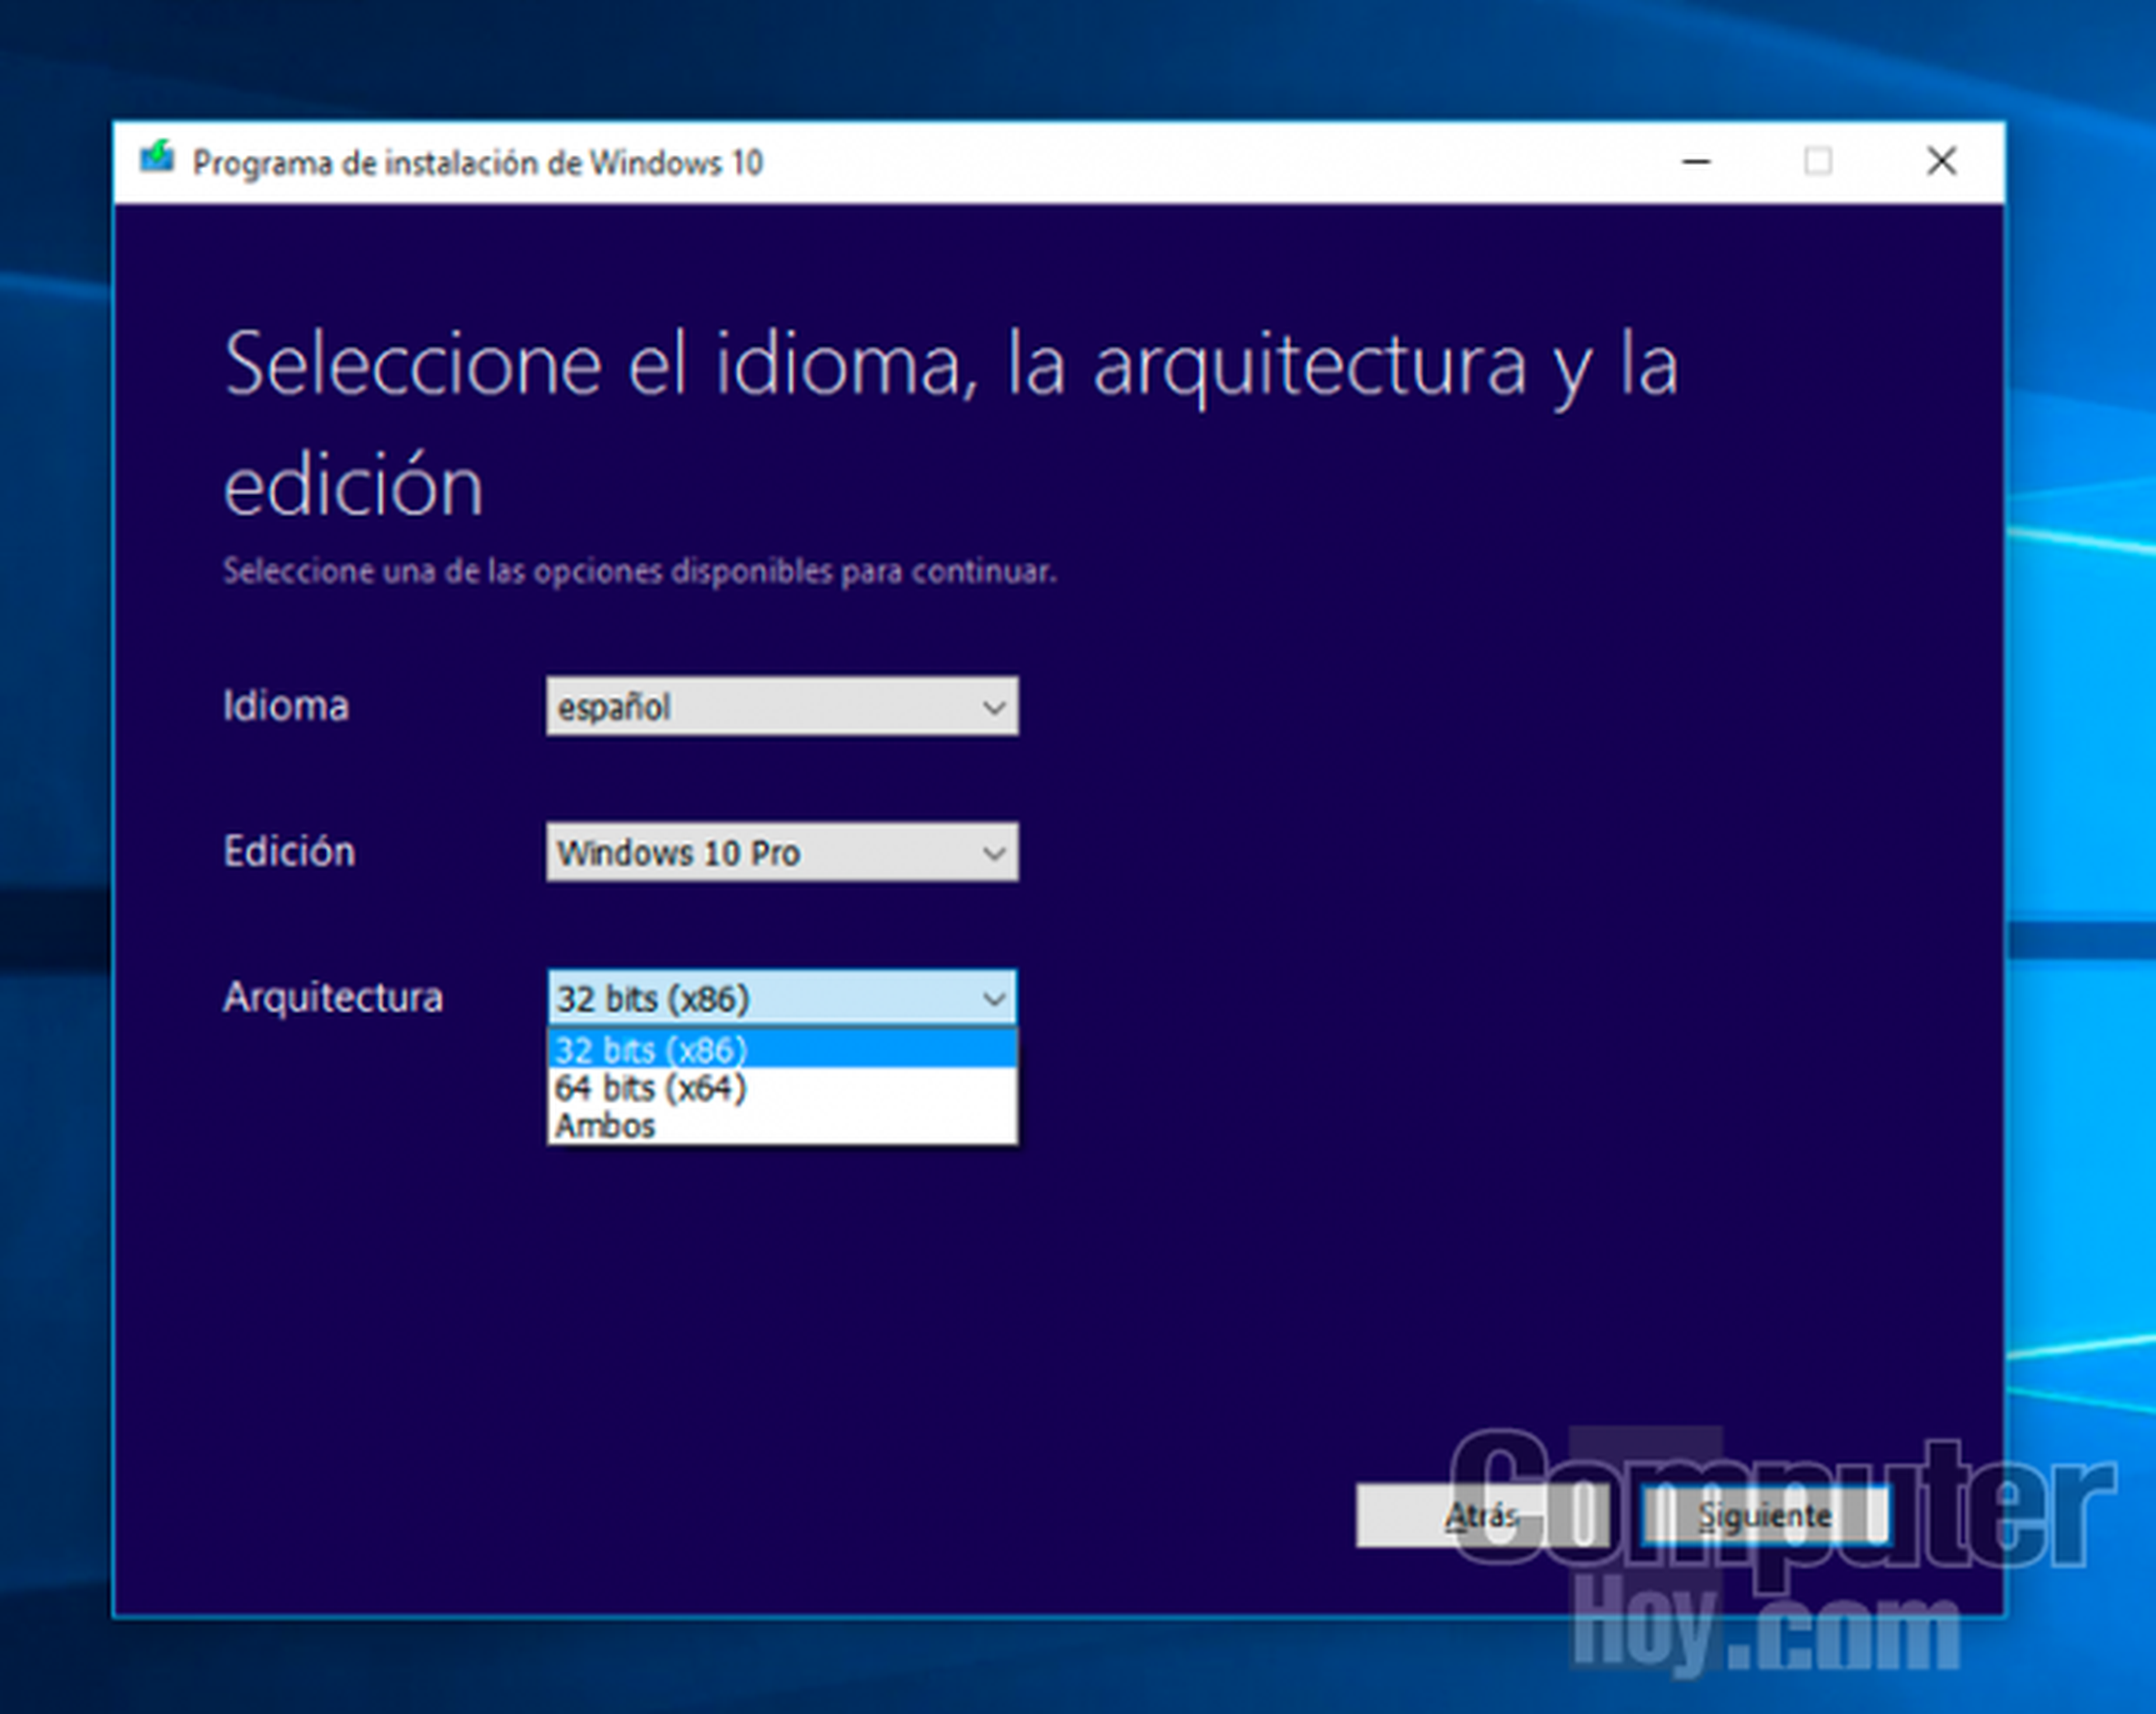Open the Idioma dropdown showing español
Image resolution: width=2156 pixels, height=1714 pixels.
click(x=782, y=706)
